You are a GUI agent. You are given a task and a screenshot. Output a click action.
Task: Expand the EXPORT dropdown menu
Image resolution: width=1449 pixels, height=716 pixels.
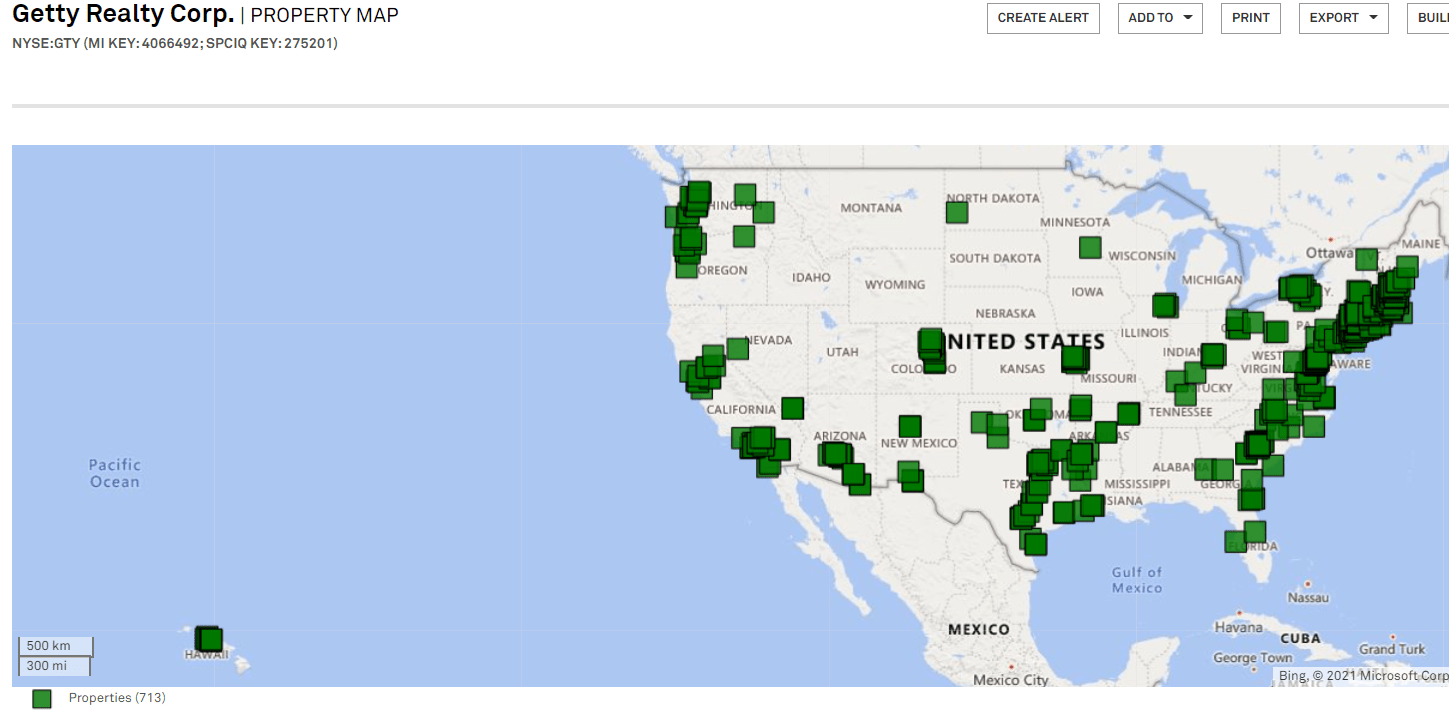tap(1343, 18)
